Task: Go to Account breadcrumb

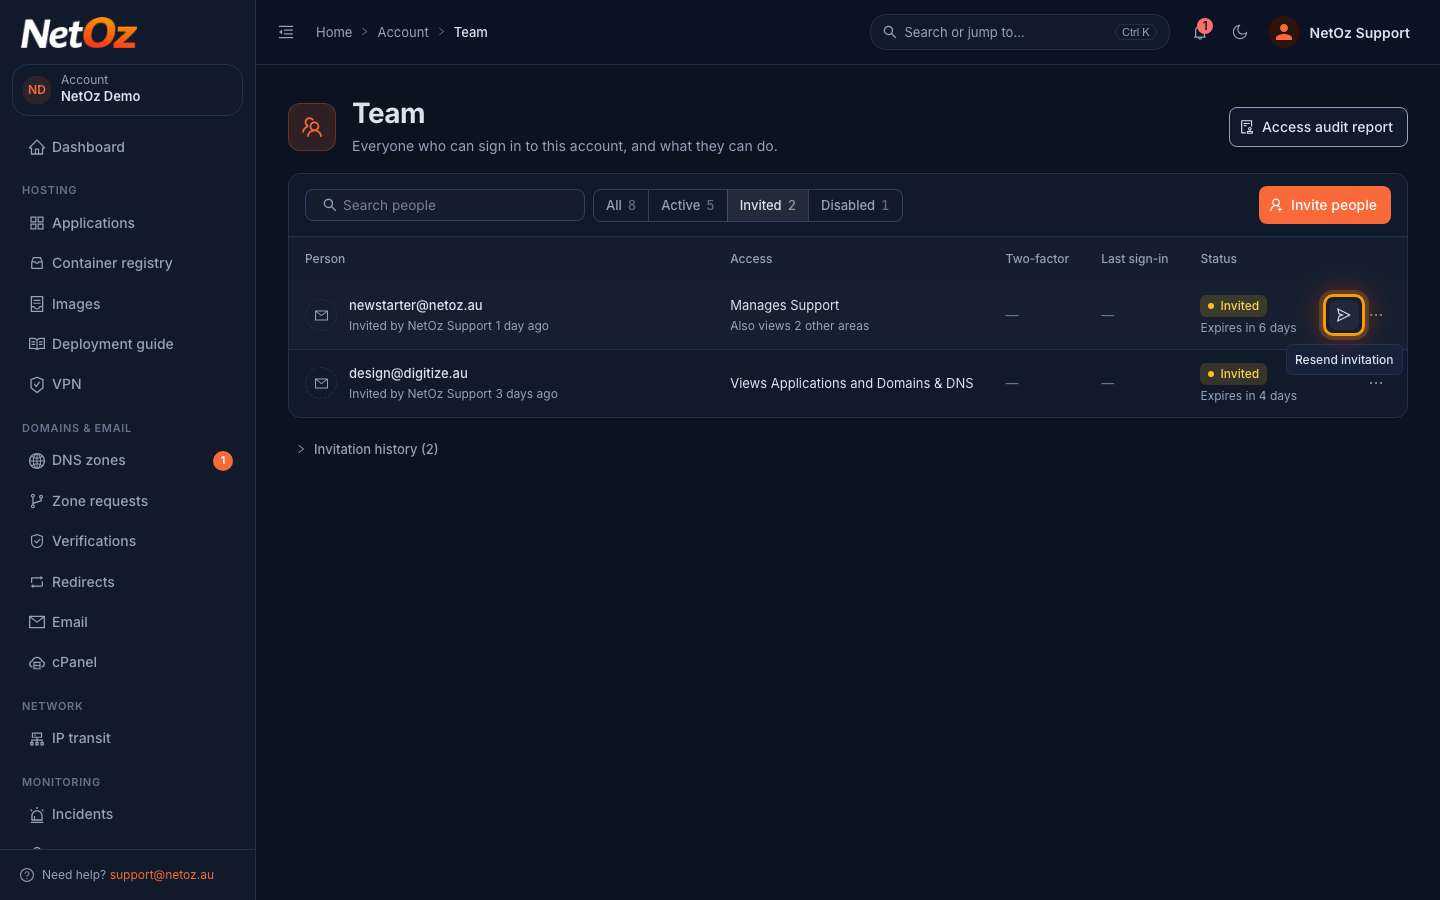Action: click(x=403, y=32)
